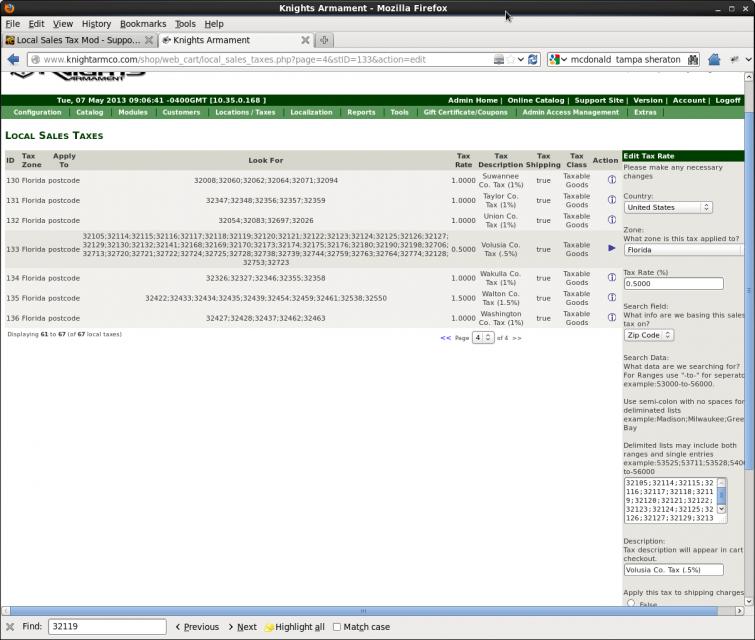Open Extras admin menu
This screenshot has height=640, width=755.
pyautogui.click(x=645, y=112)
